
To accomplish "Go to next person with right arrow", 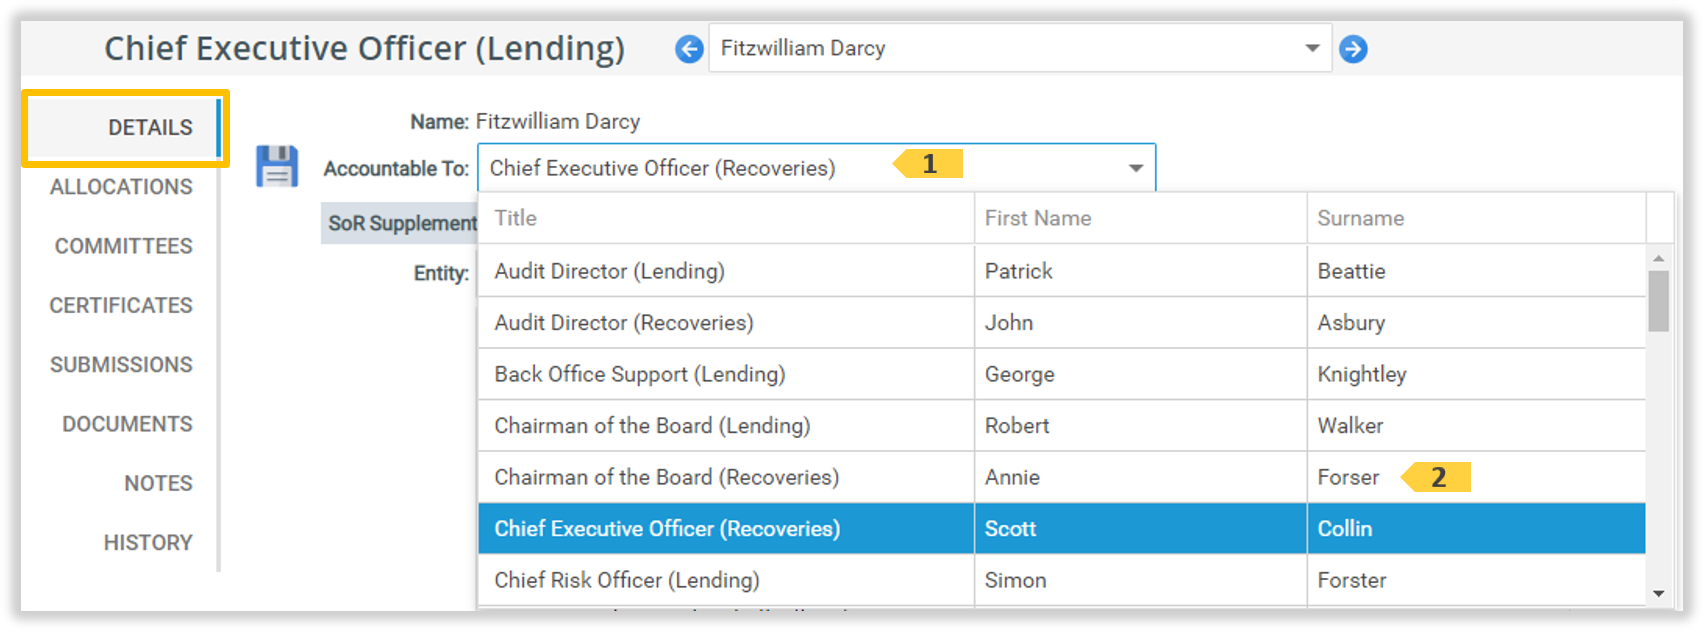I will (x=1353, y=49).
